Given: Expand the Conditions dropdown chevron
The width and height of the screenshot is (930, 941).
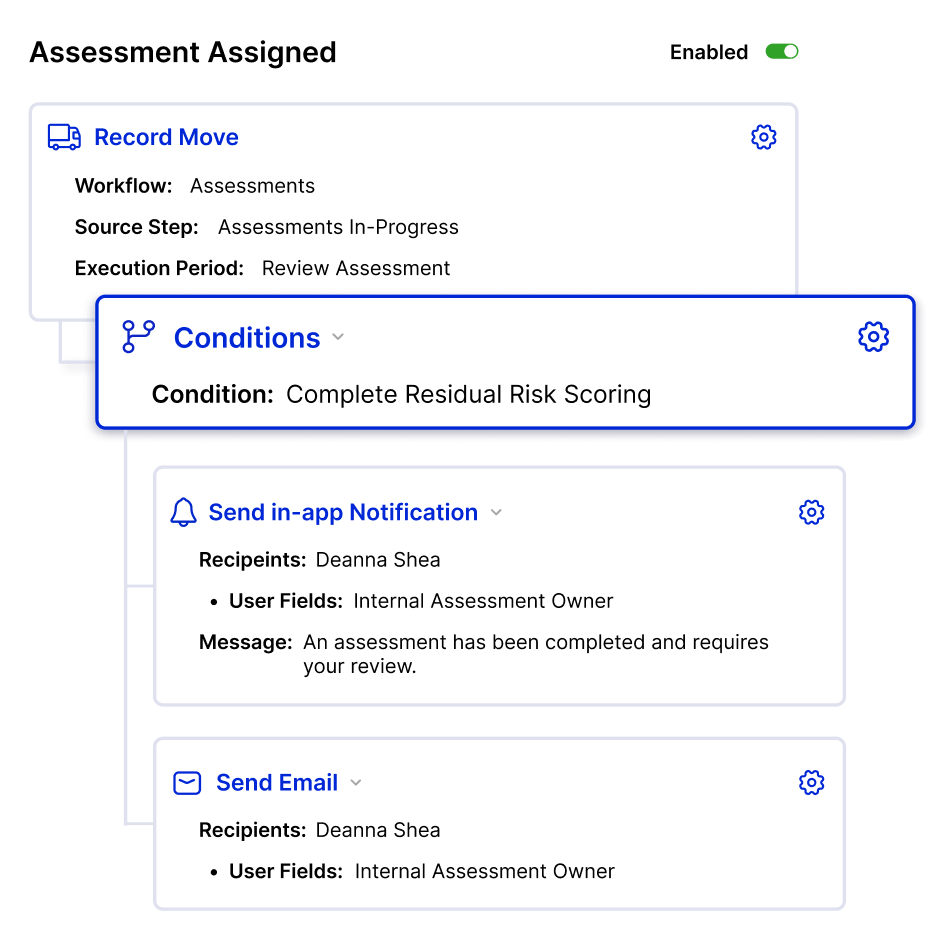Looking at the screenshot, I should 338,337.
